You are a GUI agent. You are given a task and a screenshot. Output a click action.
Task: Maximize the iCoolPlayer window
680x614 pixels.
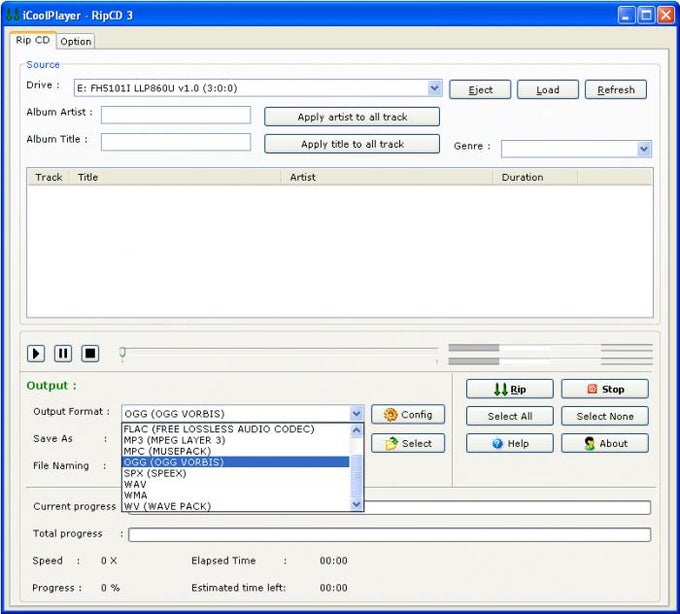click(646, 15)
